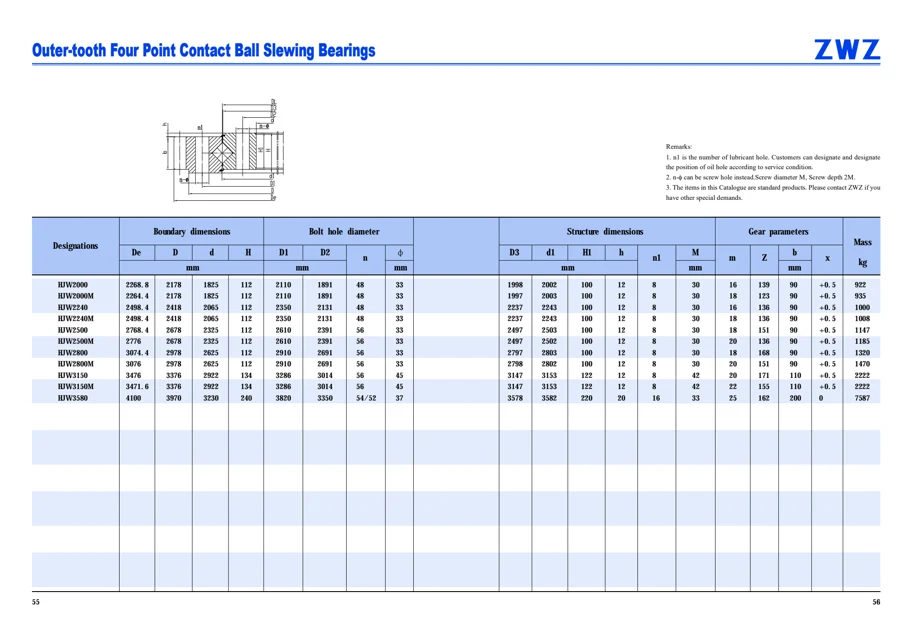Click the n1 column header
The image size is (900, 636).
coord(657,258)
